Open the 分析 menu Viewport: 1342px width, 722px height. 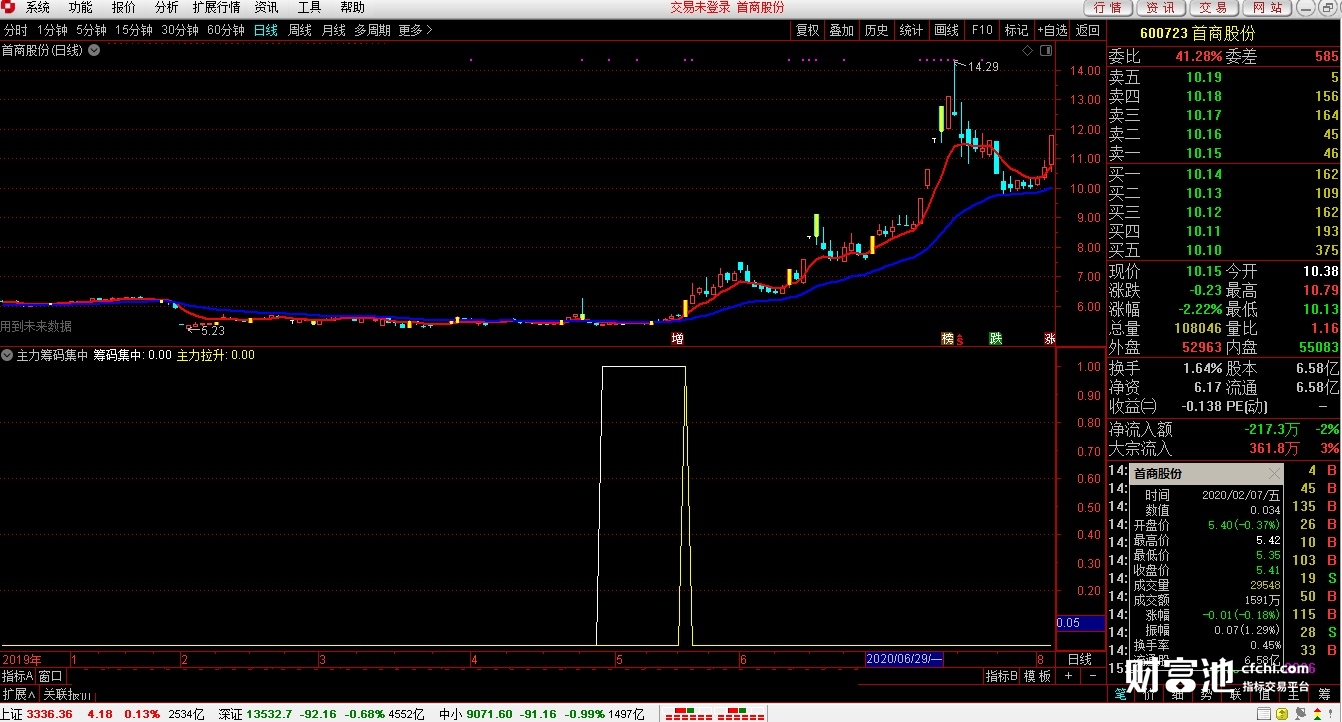coord(167,7)
